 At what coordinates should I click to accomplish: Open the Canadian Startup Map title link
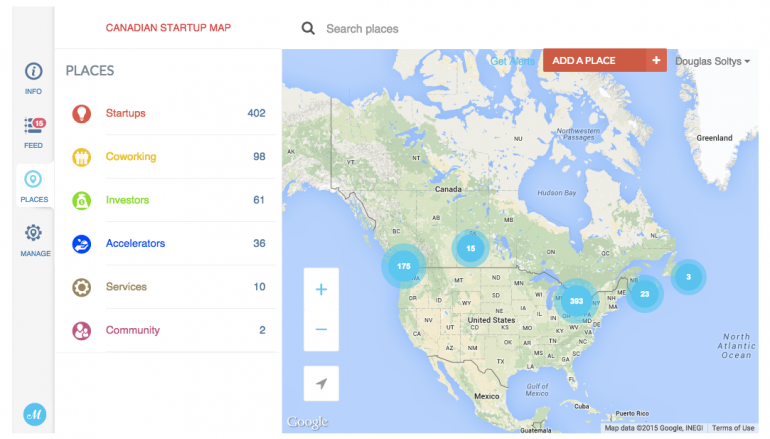[168, 28]
